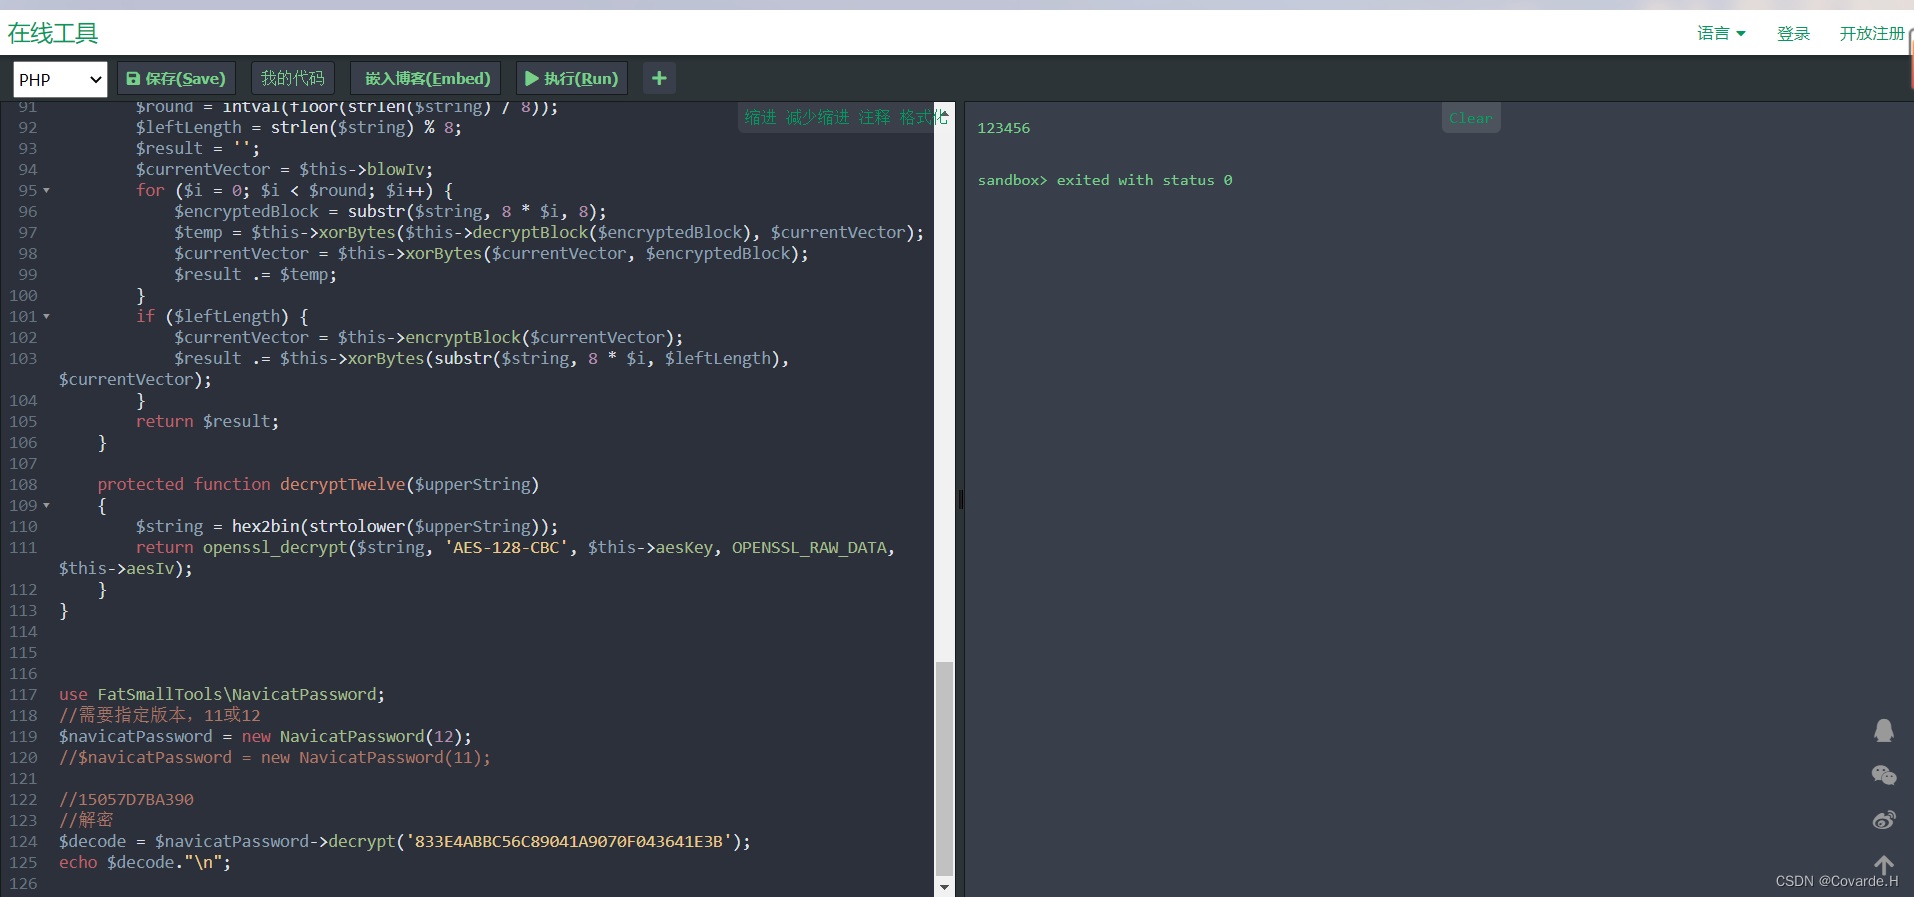The height and width of the screenshot is (897, 1914).
Task: Open the 语言 language dropdown menu
Action: coord(1721,33)
